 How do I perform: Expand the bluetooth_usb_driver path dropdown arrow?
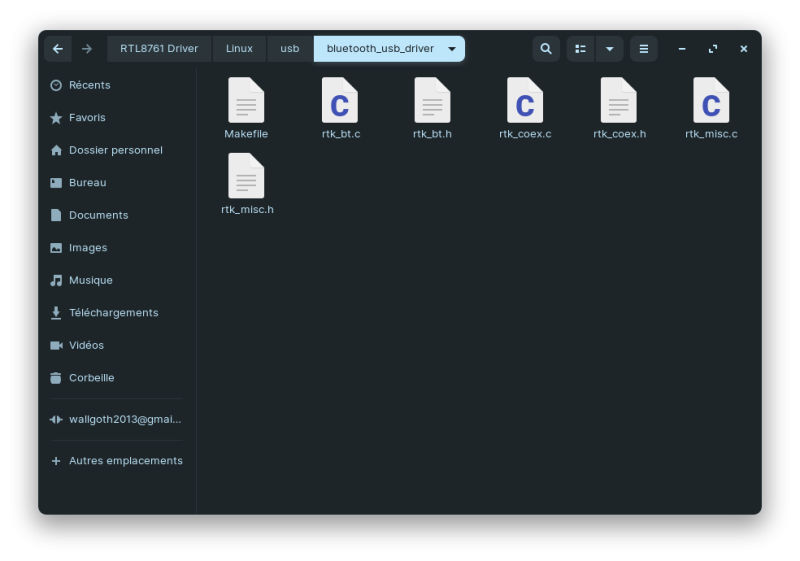coord(452,49)
